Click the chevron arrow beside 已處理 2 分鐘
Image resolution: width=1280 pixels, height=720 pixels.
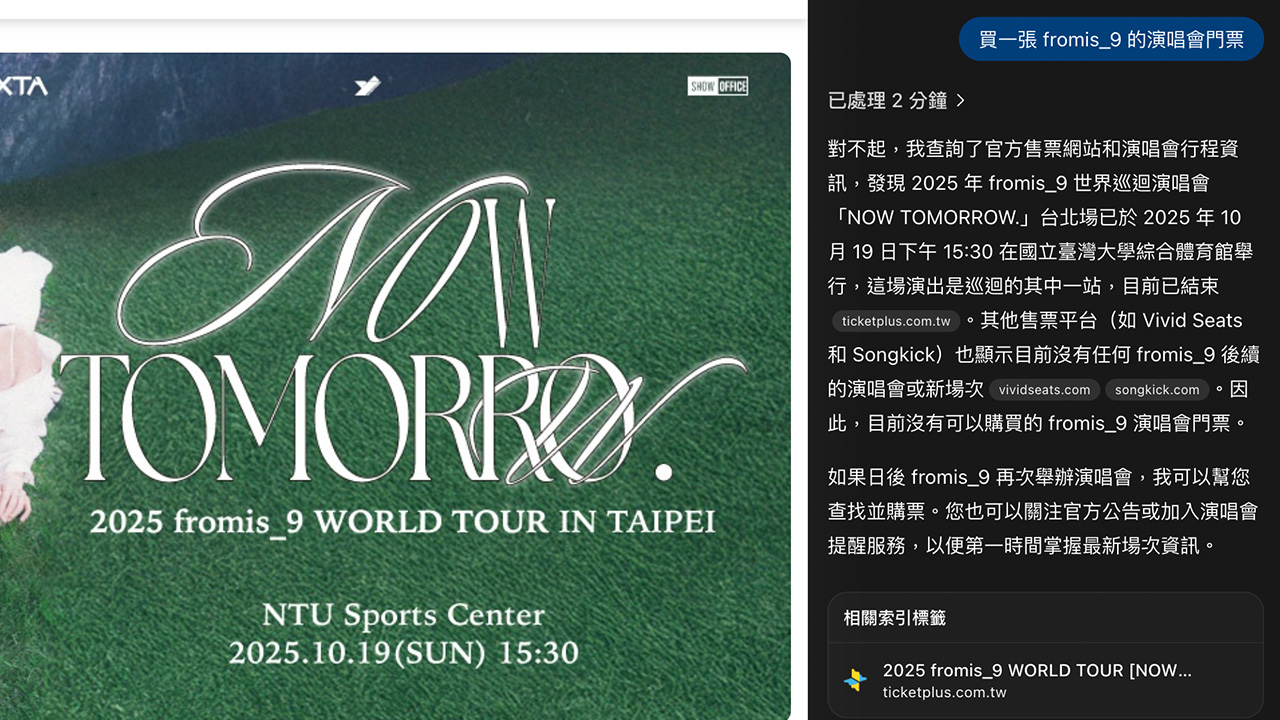click(x=961, y=100)
